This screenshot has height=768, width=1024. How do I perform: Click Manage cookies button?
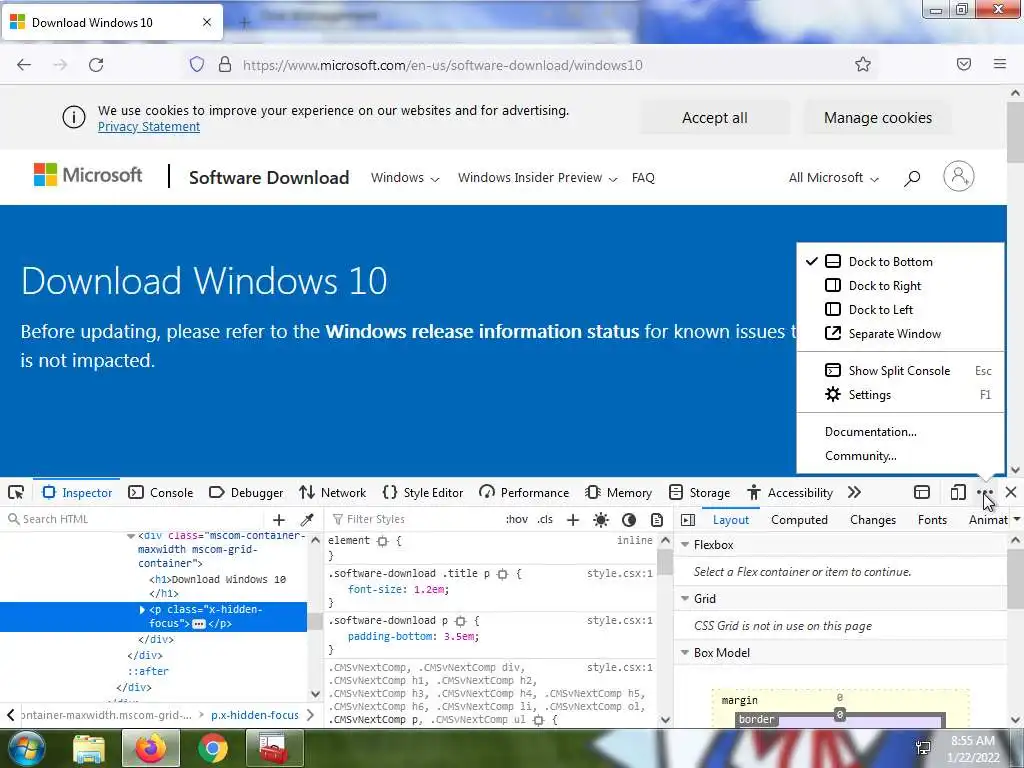[878, 118]
